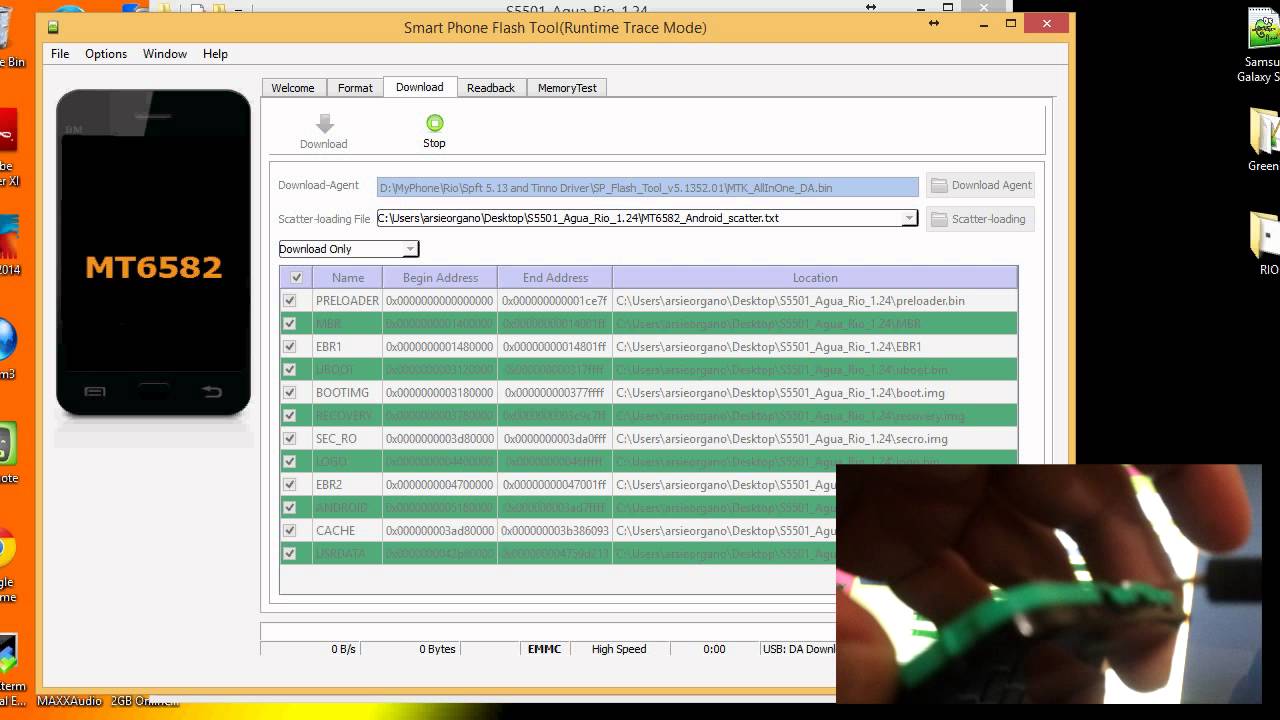1280x720 pixels.
Task: Open the RIO folder on desktop
Action: coord(1266,244)
